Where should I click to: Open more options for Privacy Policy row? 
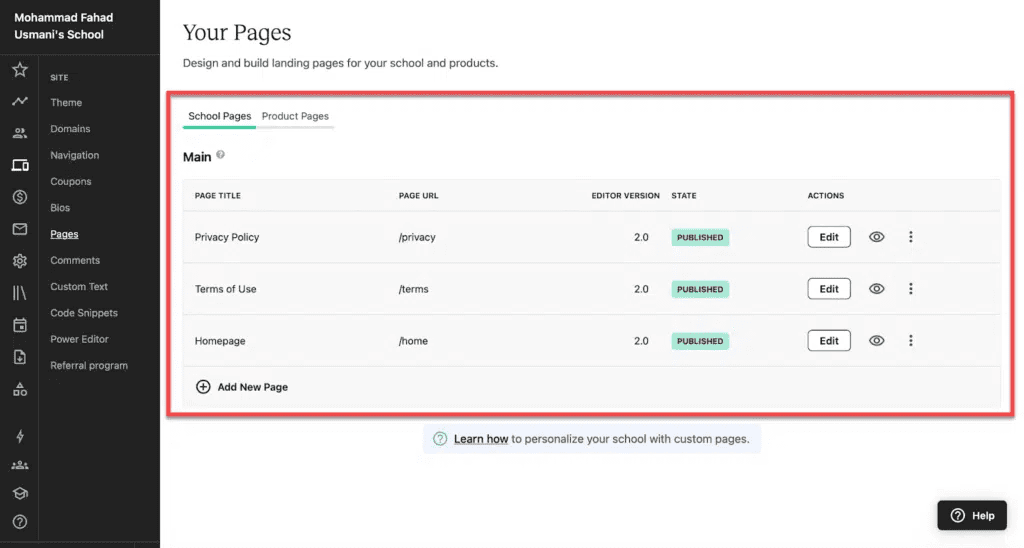pyautogui.click(x=910, y=237)
